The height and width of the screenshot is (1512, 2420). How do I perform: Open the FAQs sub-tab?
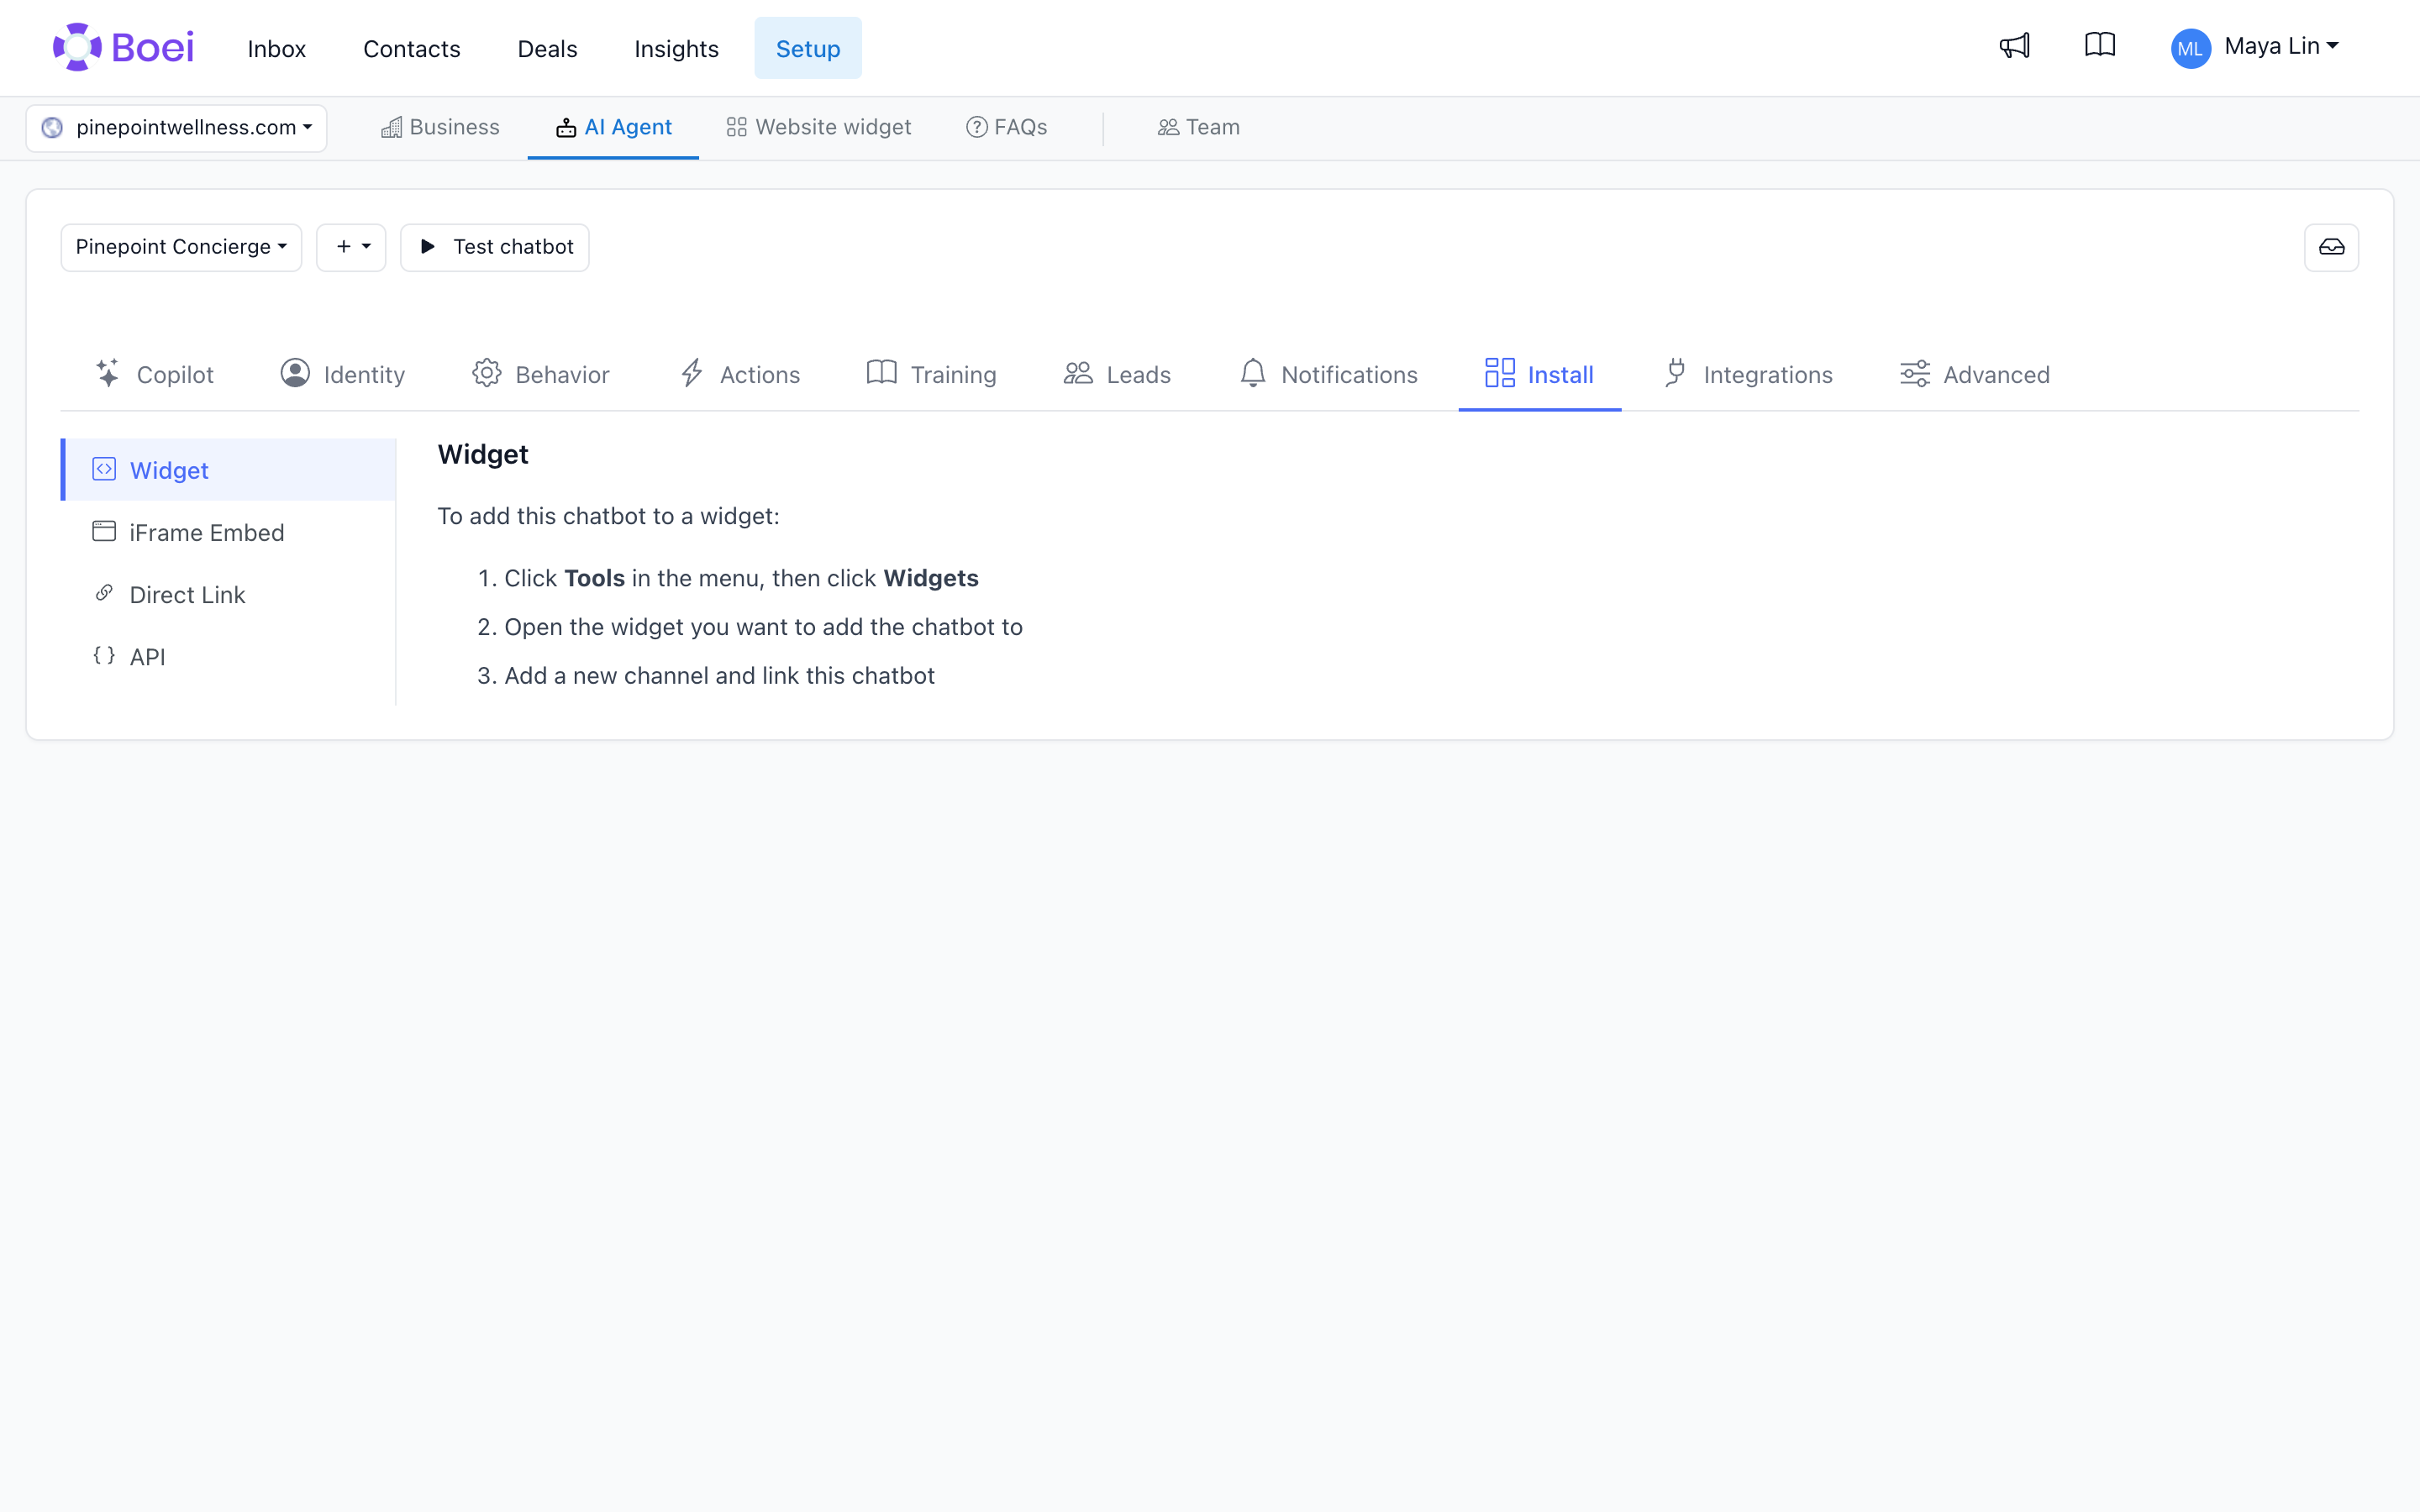(x=1006, y=128)
